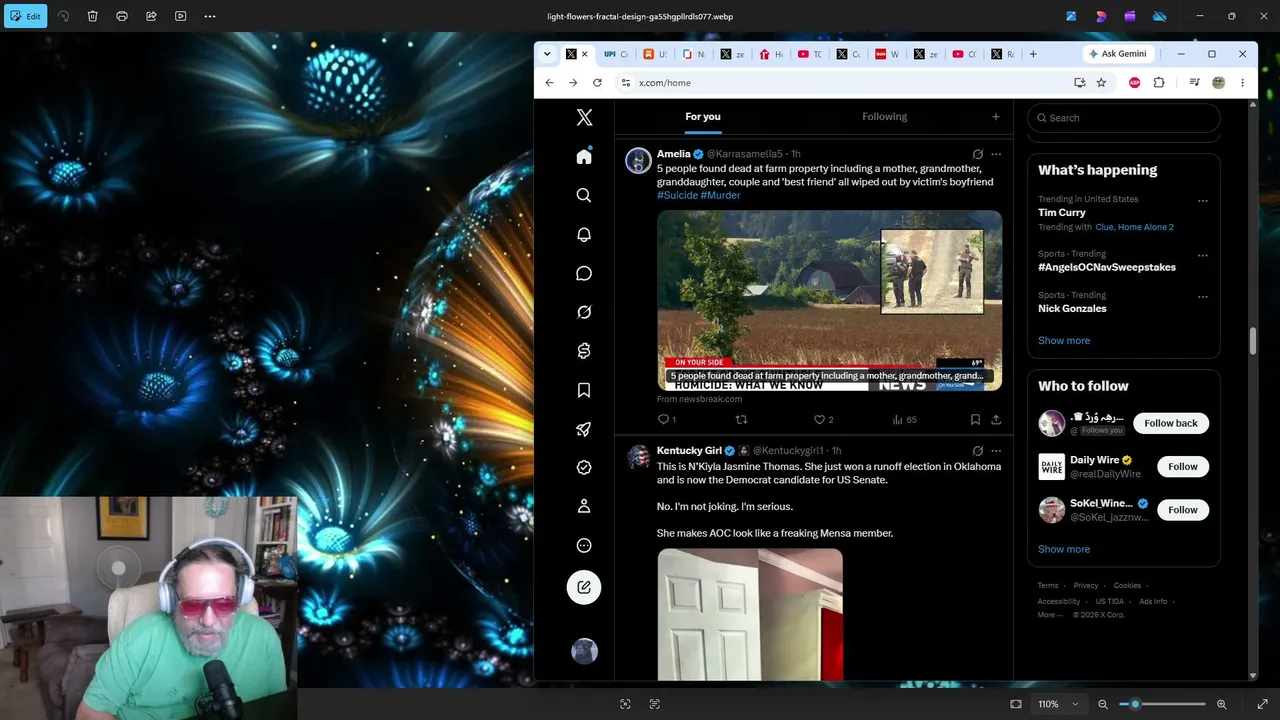Follow SoKel Wine account
The width and height of the screenshot is (1280, 720).
coord(1183,510)
